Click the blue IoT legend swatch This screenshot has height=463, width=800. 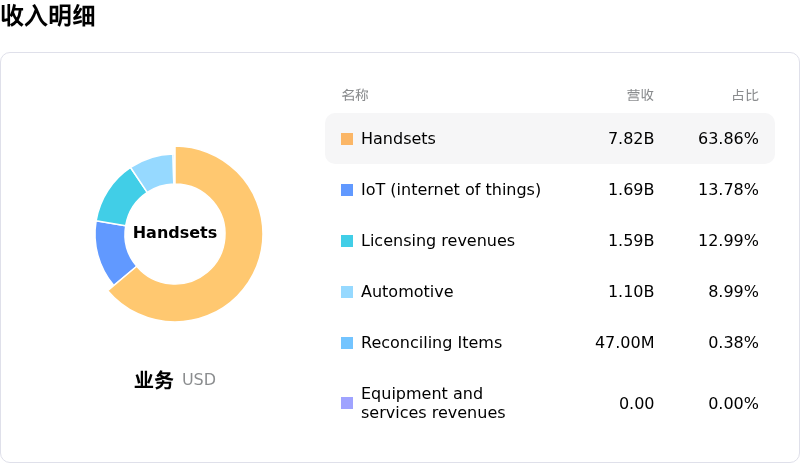347,190
